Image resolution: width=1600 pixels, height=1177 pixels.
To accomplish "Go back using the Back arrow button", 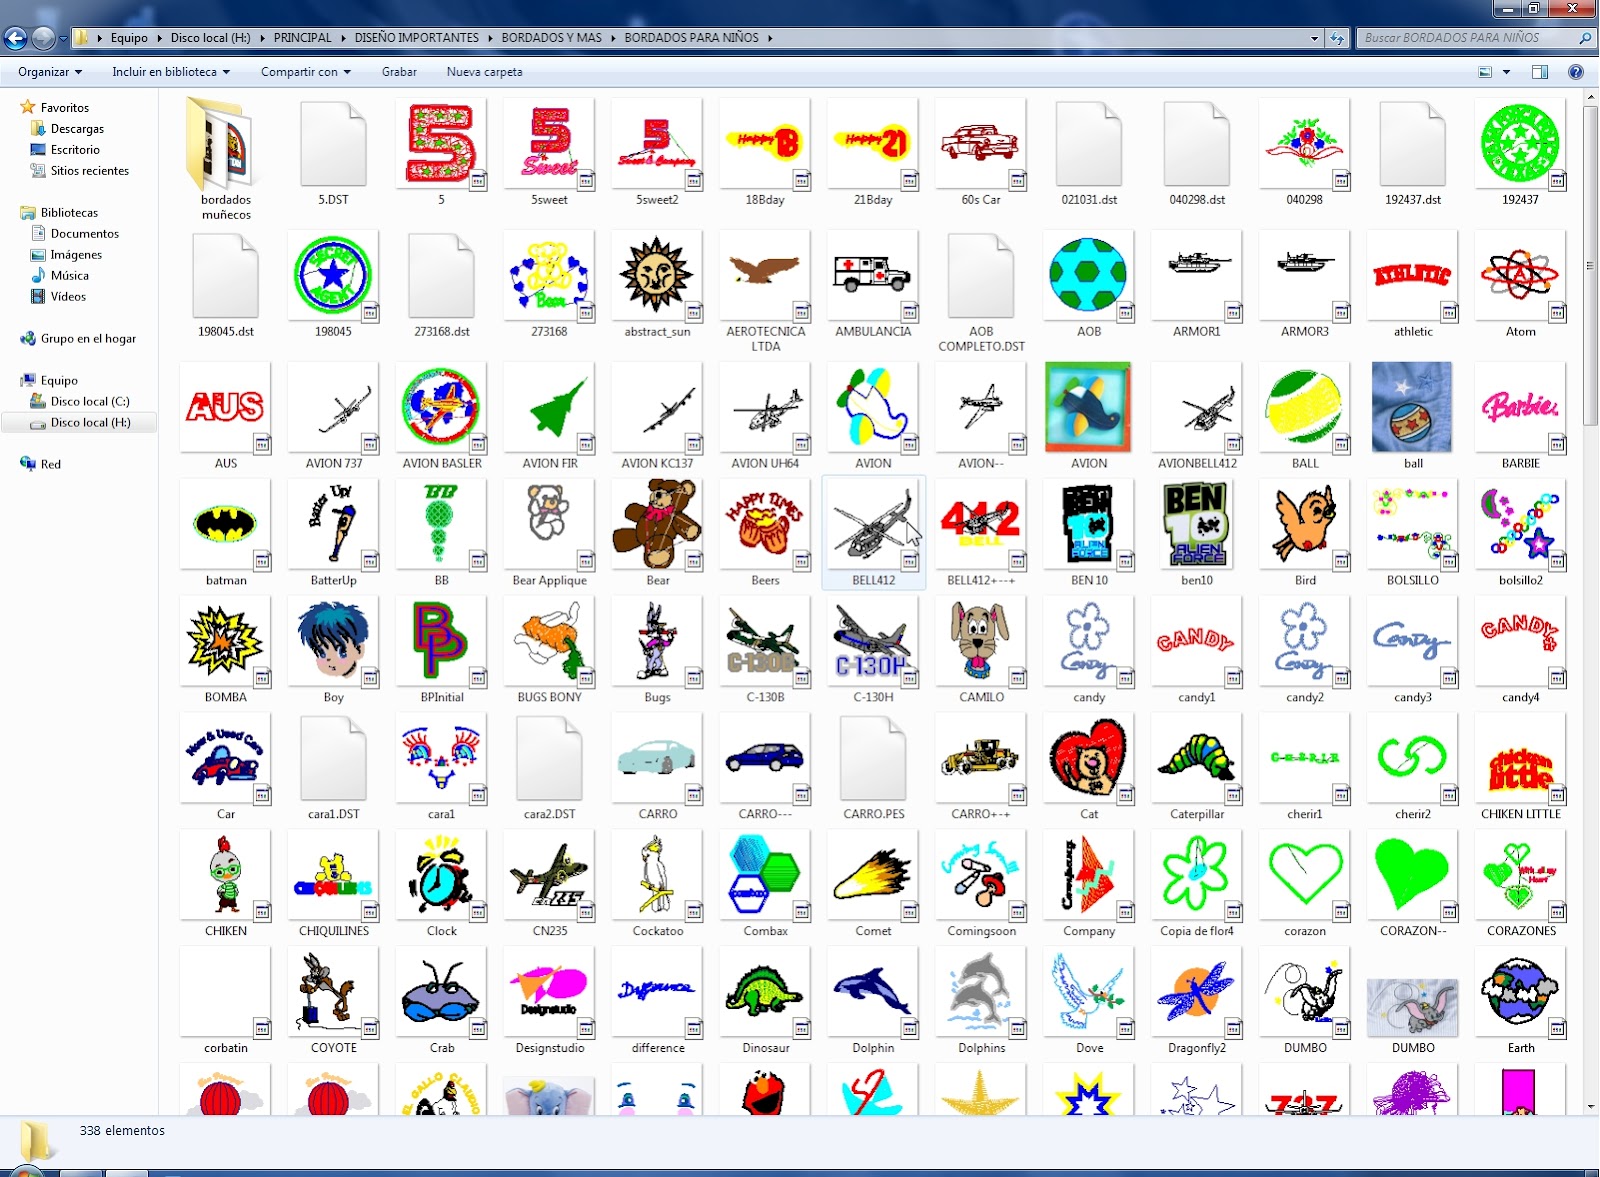I will point(15,39).
